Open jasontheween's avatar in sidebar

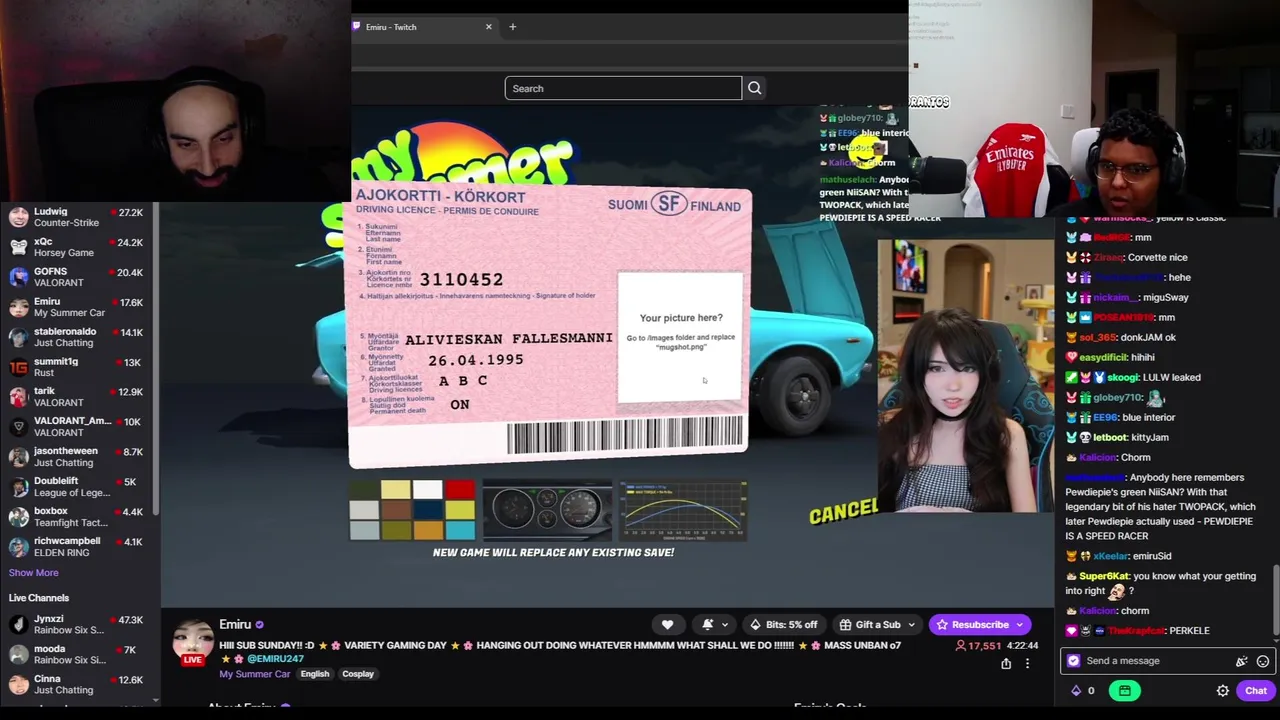coord(18,456)
